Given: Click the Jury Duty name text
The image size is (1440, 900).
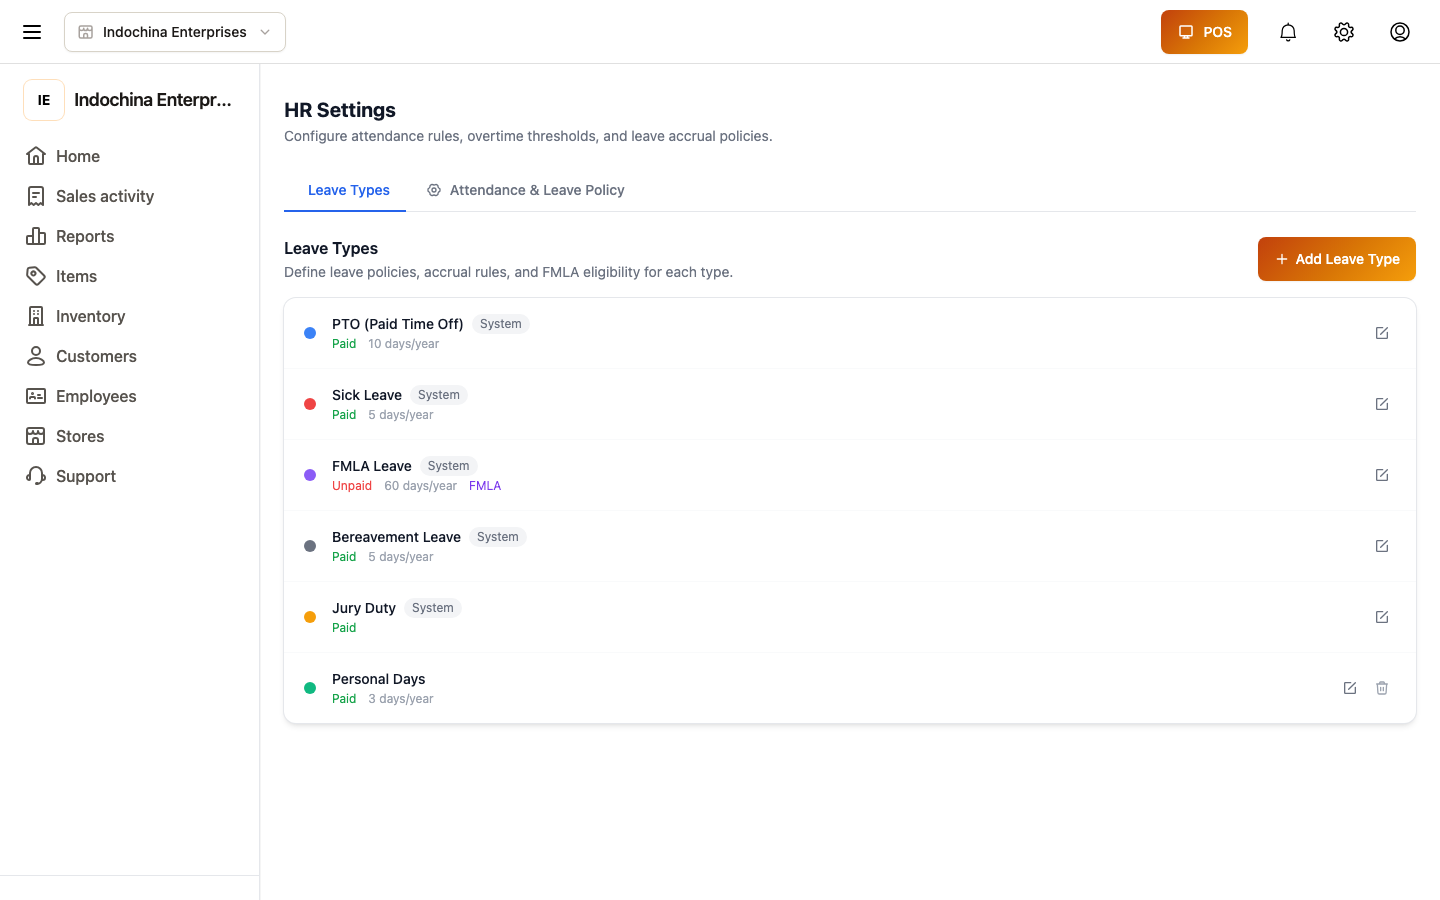Looking at the screenshot, I should 364,608.
